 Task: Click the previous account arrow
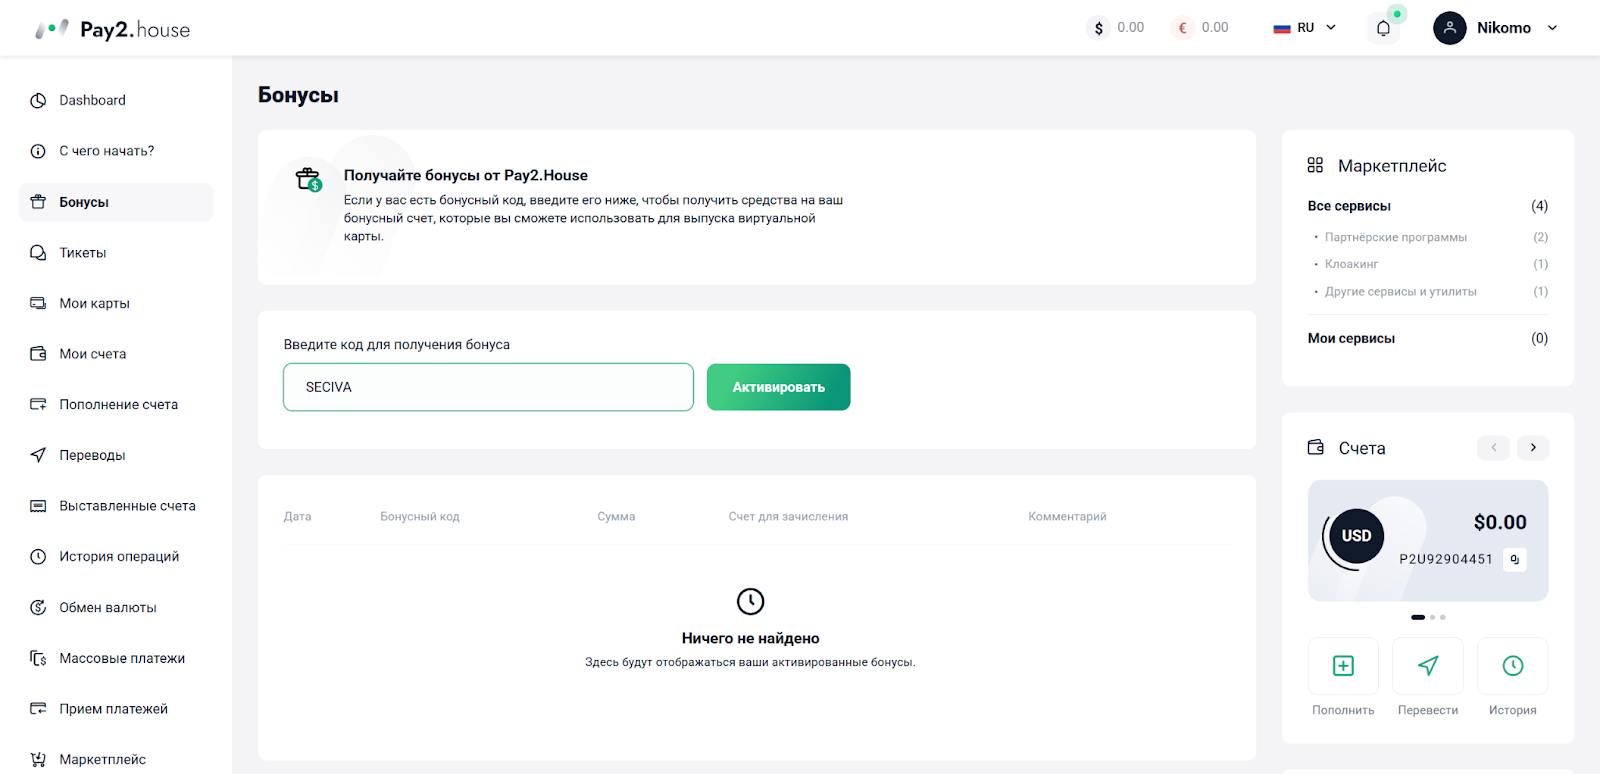(x=1494, y=447)
